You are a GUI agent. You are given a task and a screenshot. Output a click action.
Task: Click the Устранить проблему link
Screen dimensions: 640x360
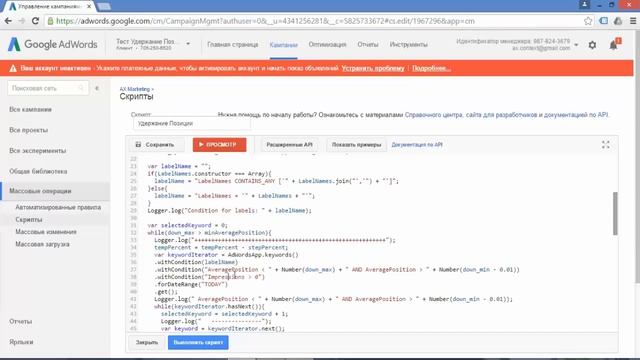[373, 68]
